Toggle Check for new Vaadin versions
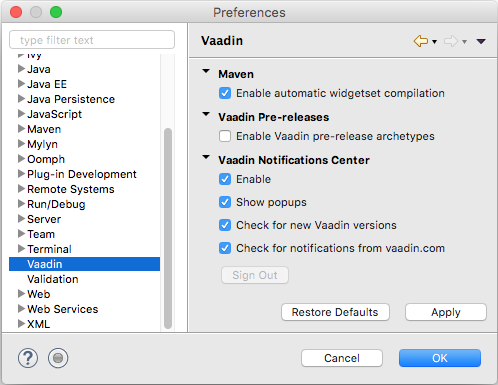Viewport: 498px width, 385px height. pos(225,225)
